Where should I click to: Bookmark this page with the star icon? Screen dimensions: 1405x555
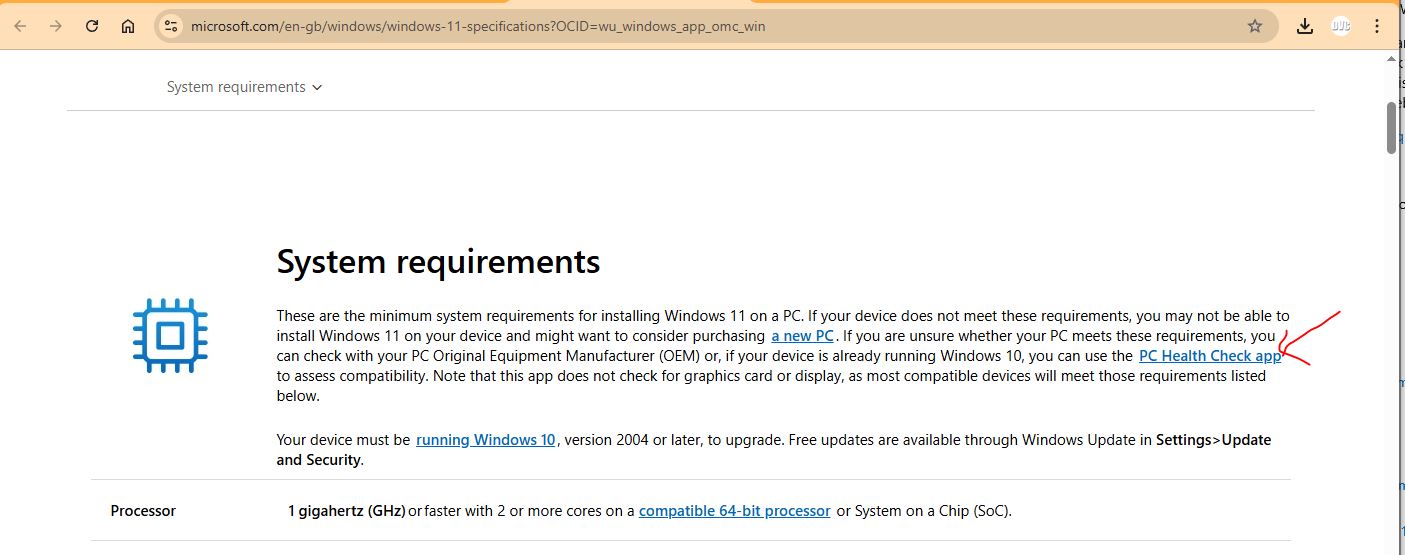point(1255,27)
